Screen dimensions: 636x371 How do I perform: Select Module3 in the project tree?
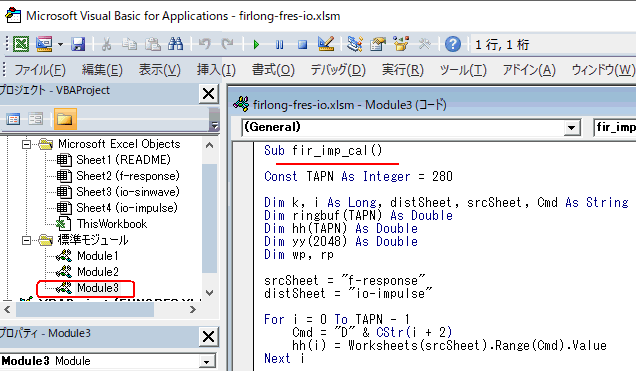click(98, 288)
